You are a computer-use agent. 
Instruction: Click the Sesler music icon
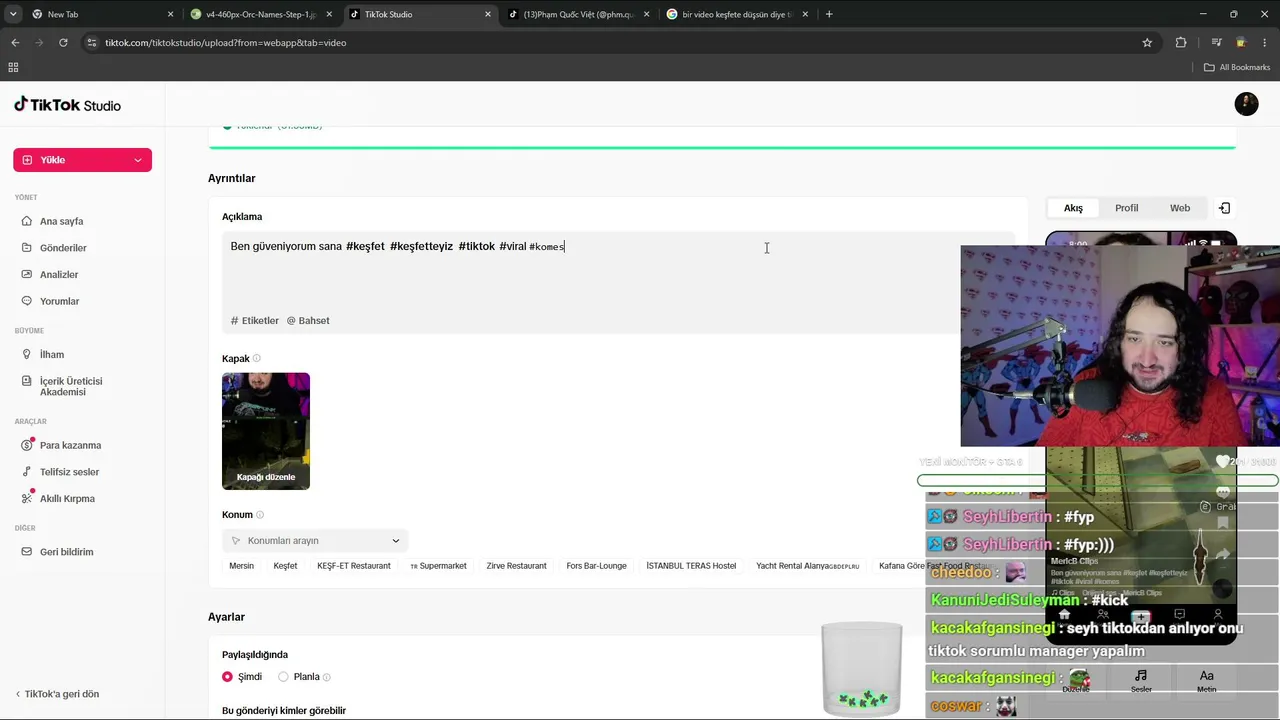pyautogui.click(x=1141, y=676)
